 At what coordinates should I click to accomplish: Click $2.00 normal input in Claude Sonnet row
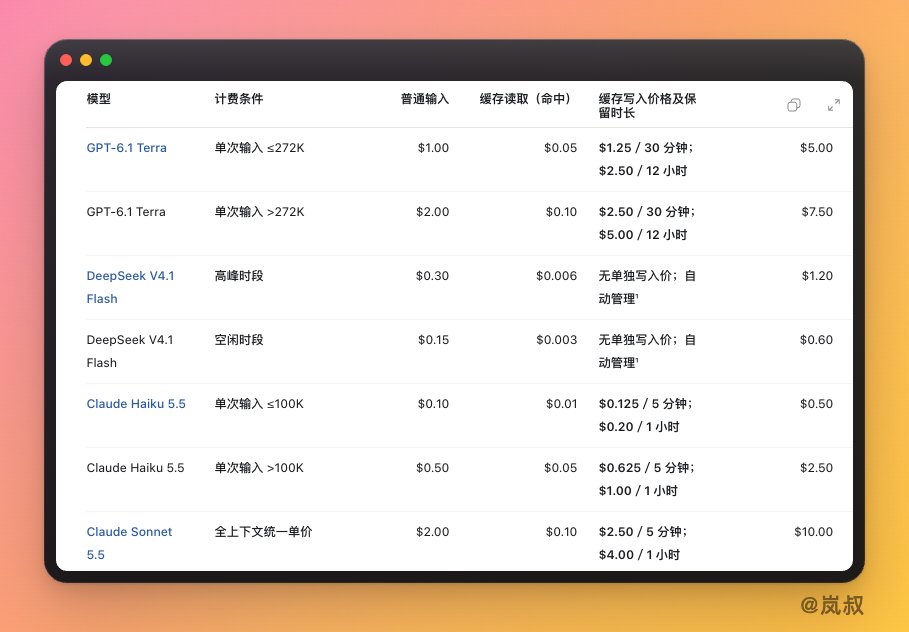pyautogui.click(x=432, y=532)
